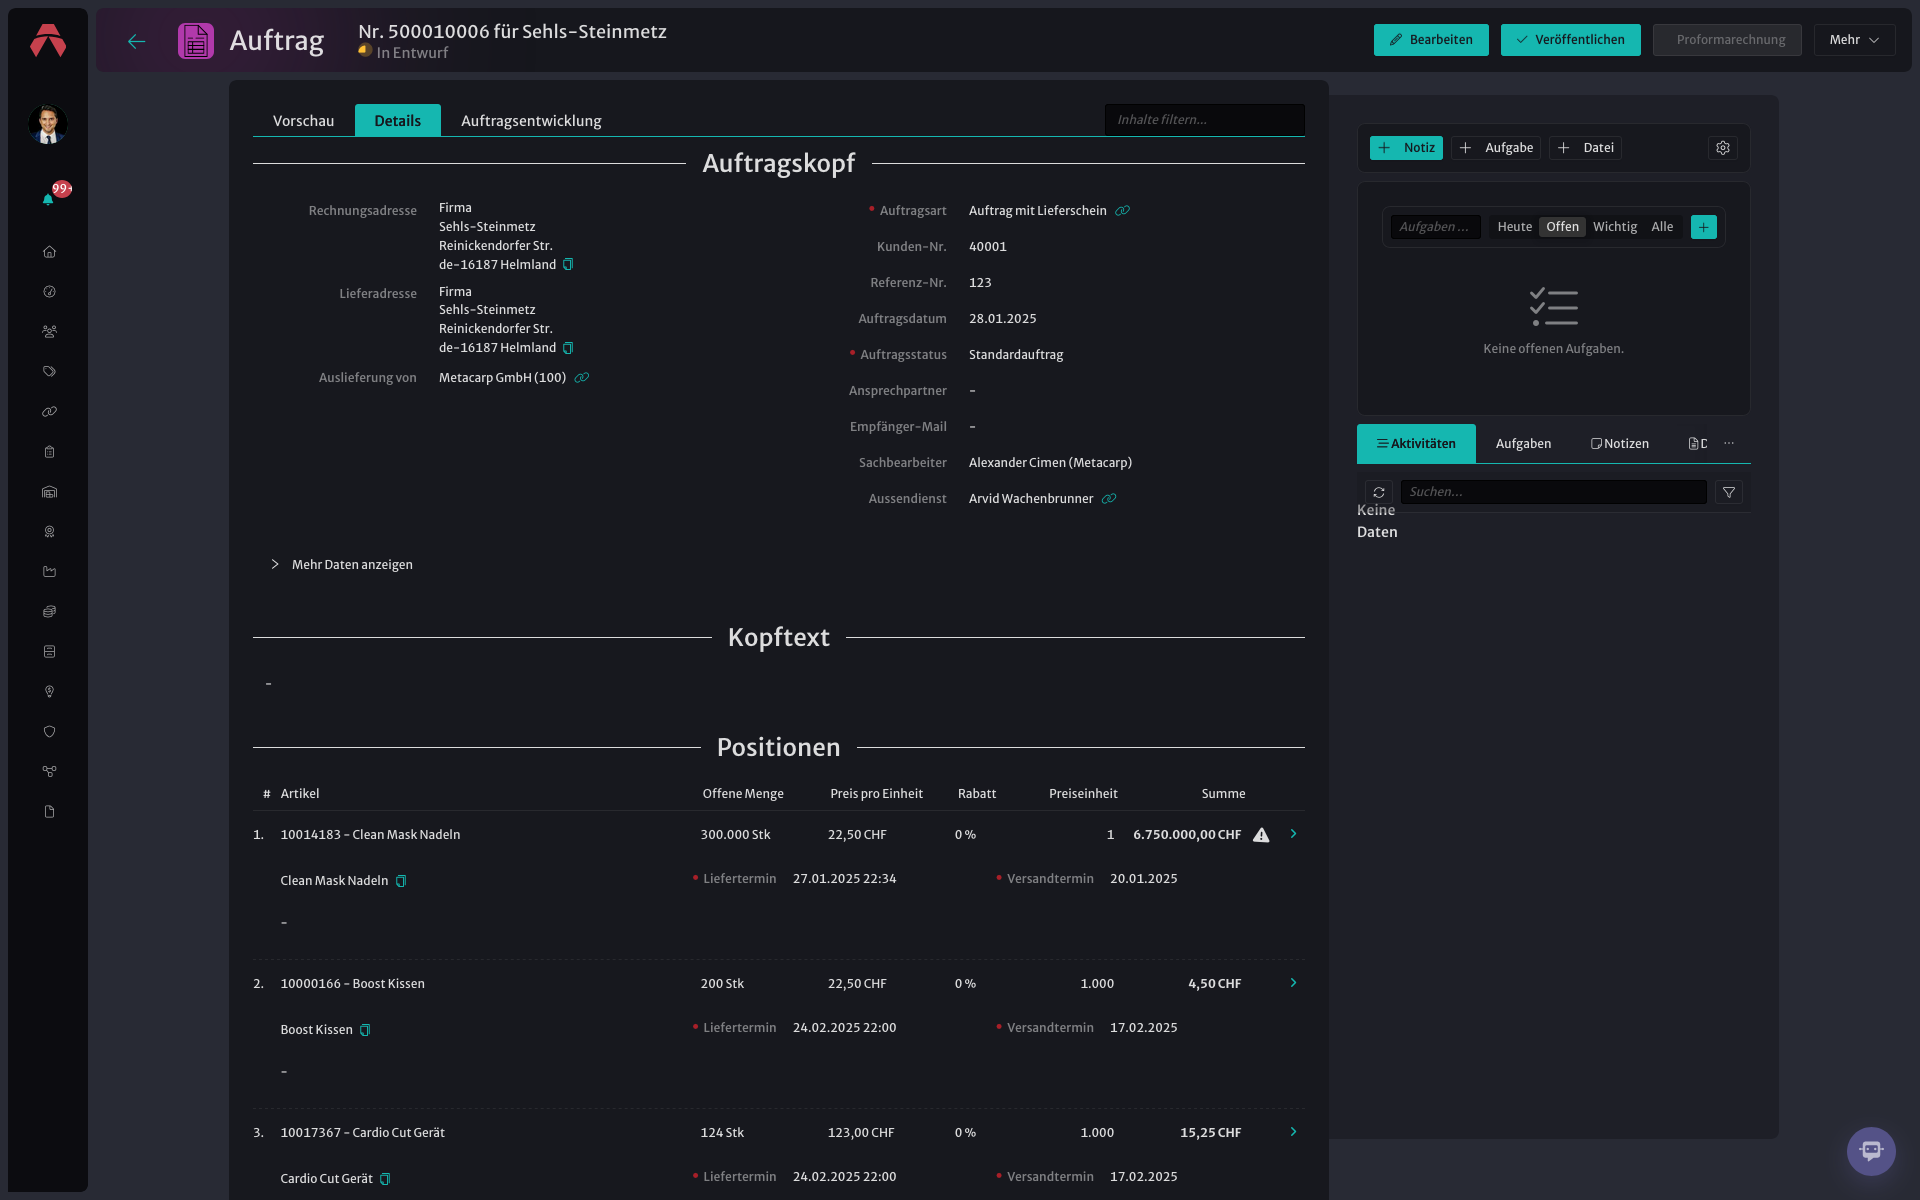Expand position 1 Clean Mask Nadeln chevron
Screen dimensions: 1920x1200
(x=1293, y=834)
